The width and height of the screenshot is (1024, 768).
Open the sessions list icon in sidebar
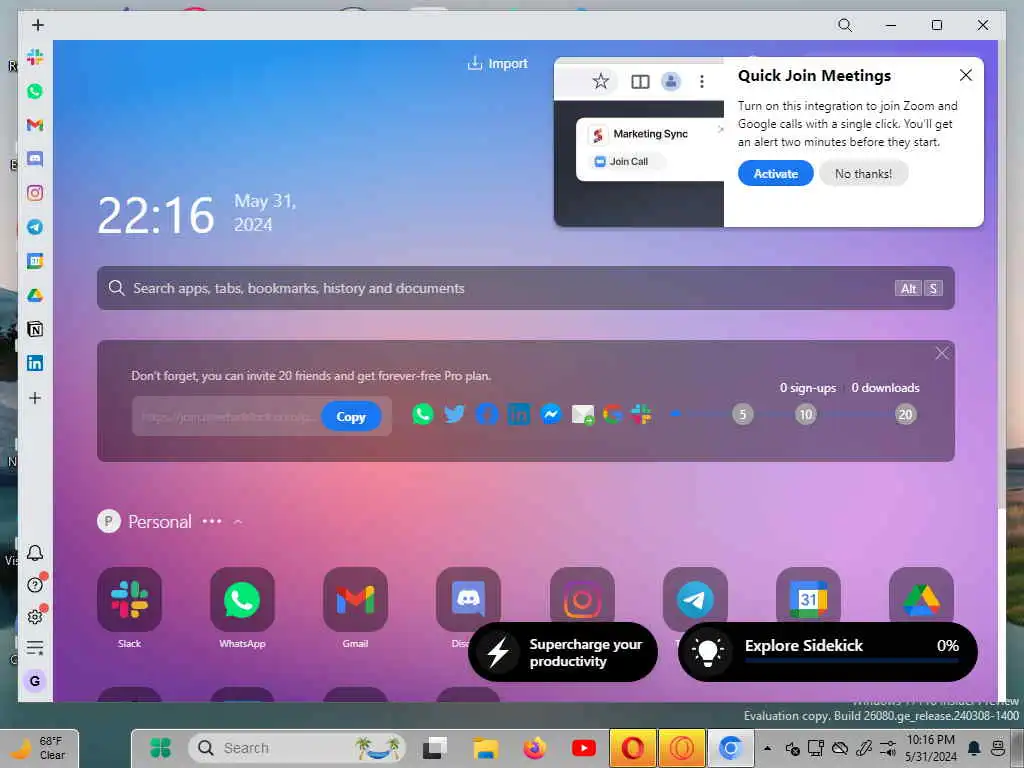35,648
